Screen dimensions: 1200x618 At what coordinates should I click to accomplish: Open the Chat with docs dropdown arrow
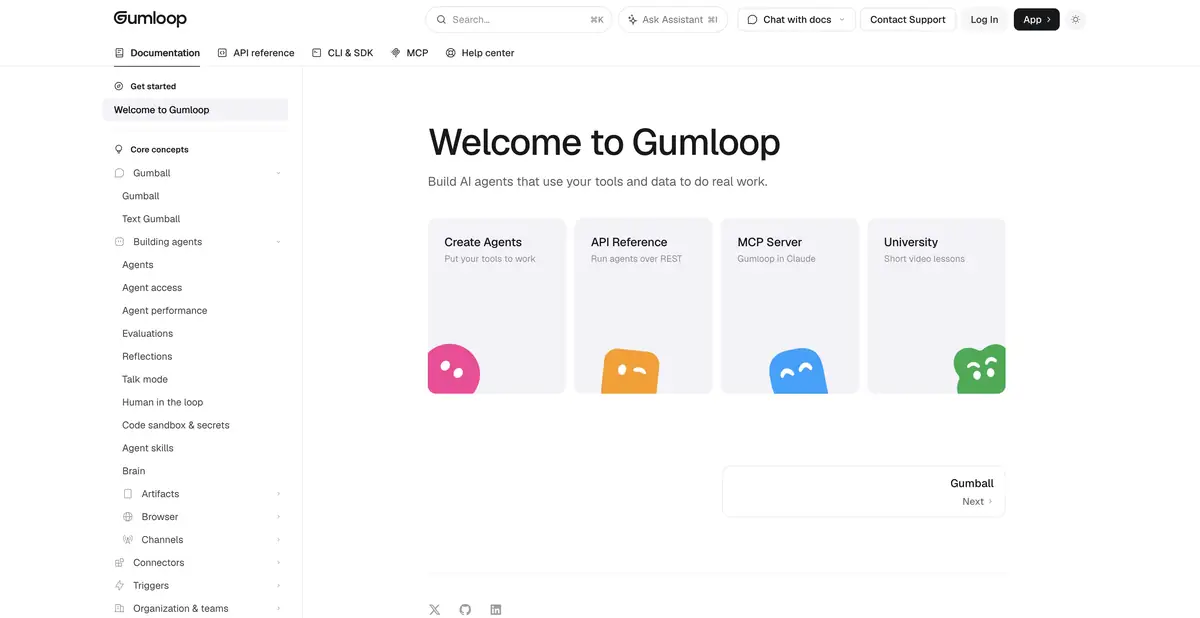pos(842,19)
